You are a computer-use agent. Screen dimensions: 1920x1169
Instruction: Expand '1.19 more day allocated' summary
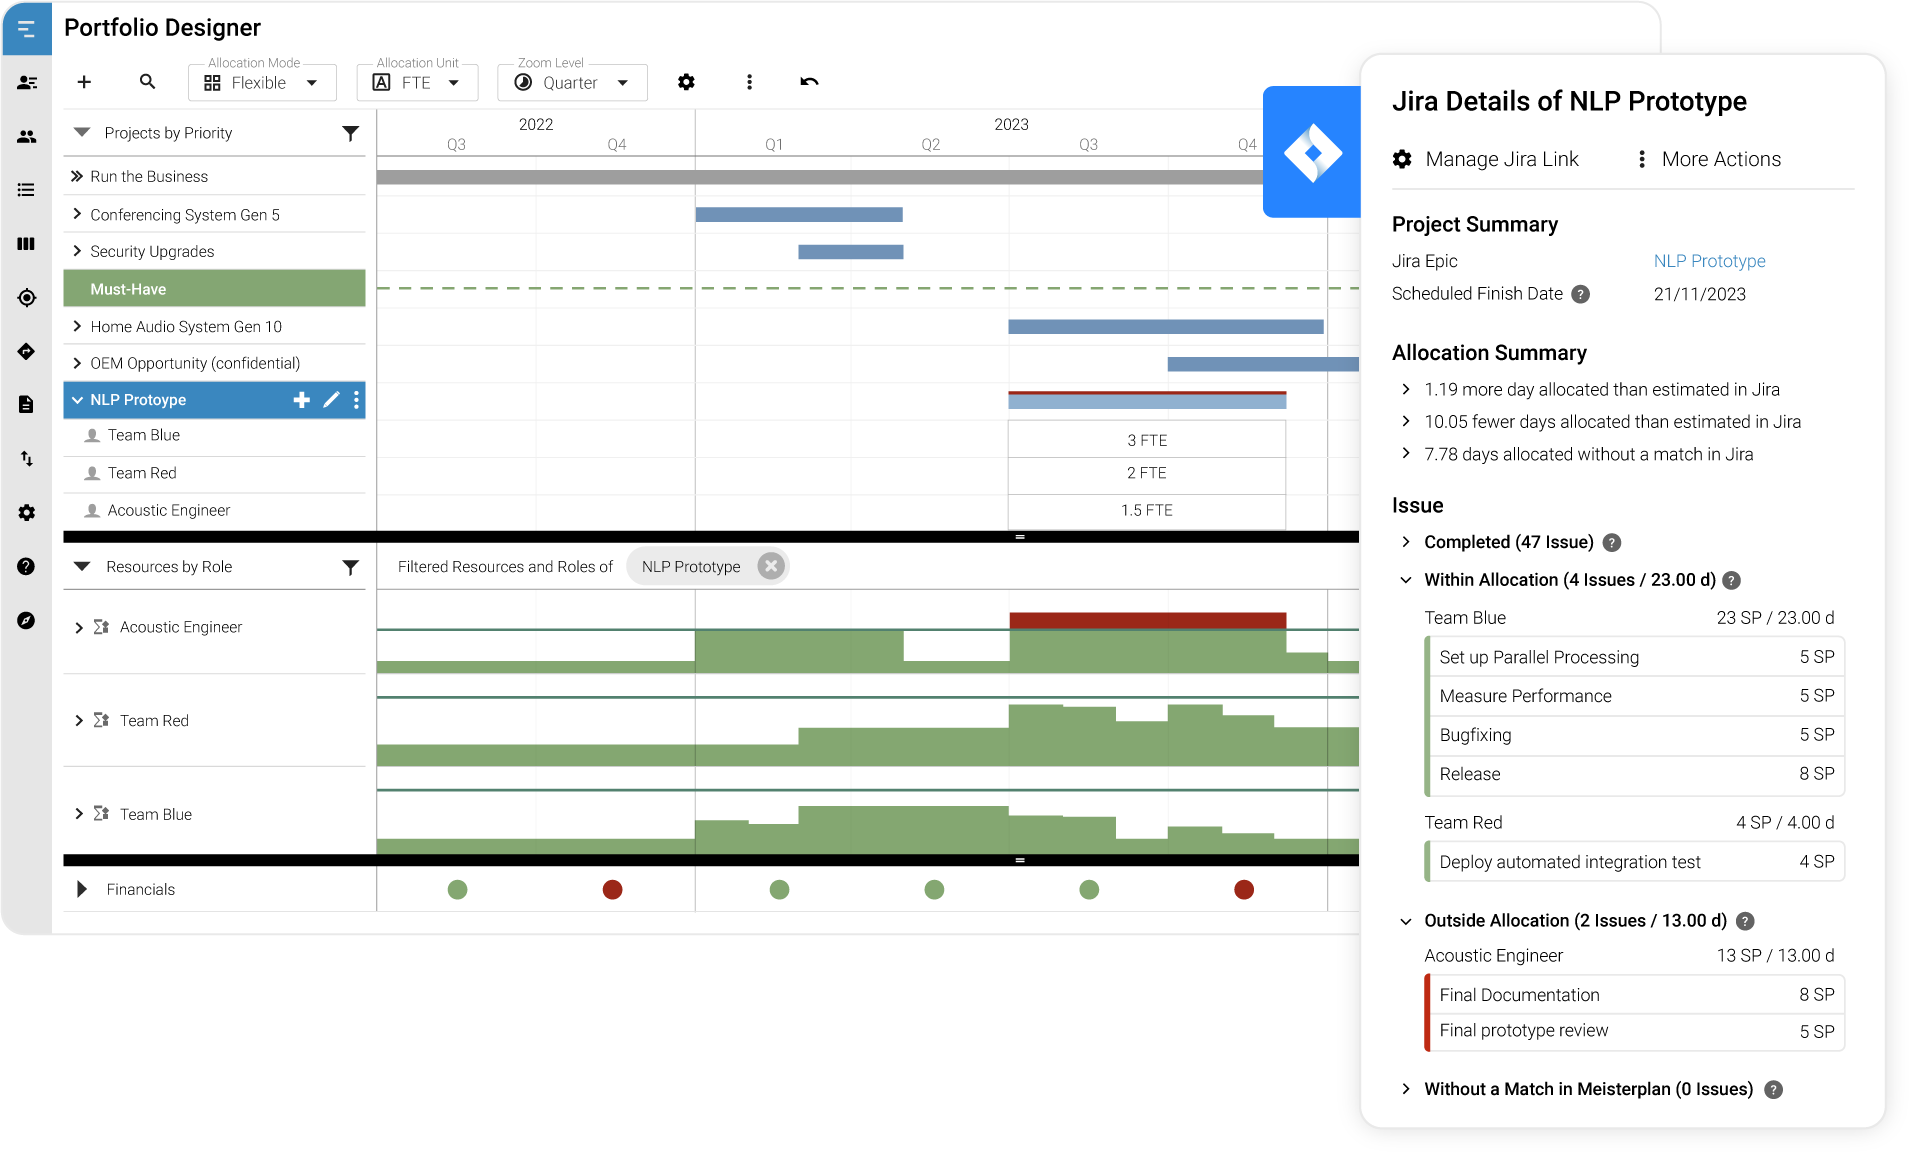[1406, 389]
